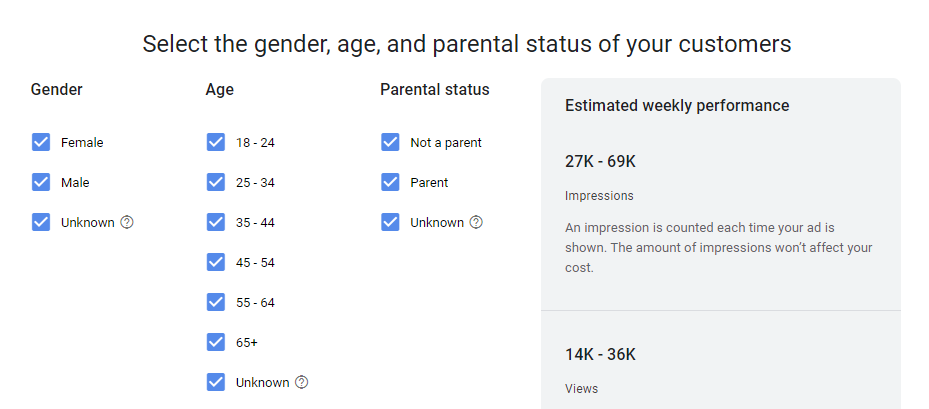Toggle the 25 - 34 age checkbox
929x409 pixels.
[x=216, y=182]
